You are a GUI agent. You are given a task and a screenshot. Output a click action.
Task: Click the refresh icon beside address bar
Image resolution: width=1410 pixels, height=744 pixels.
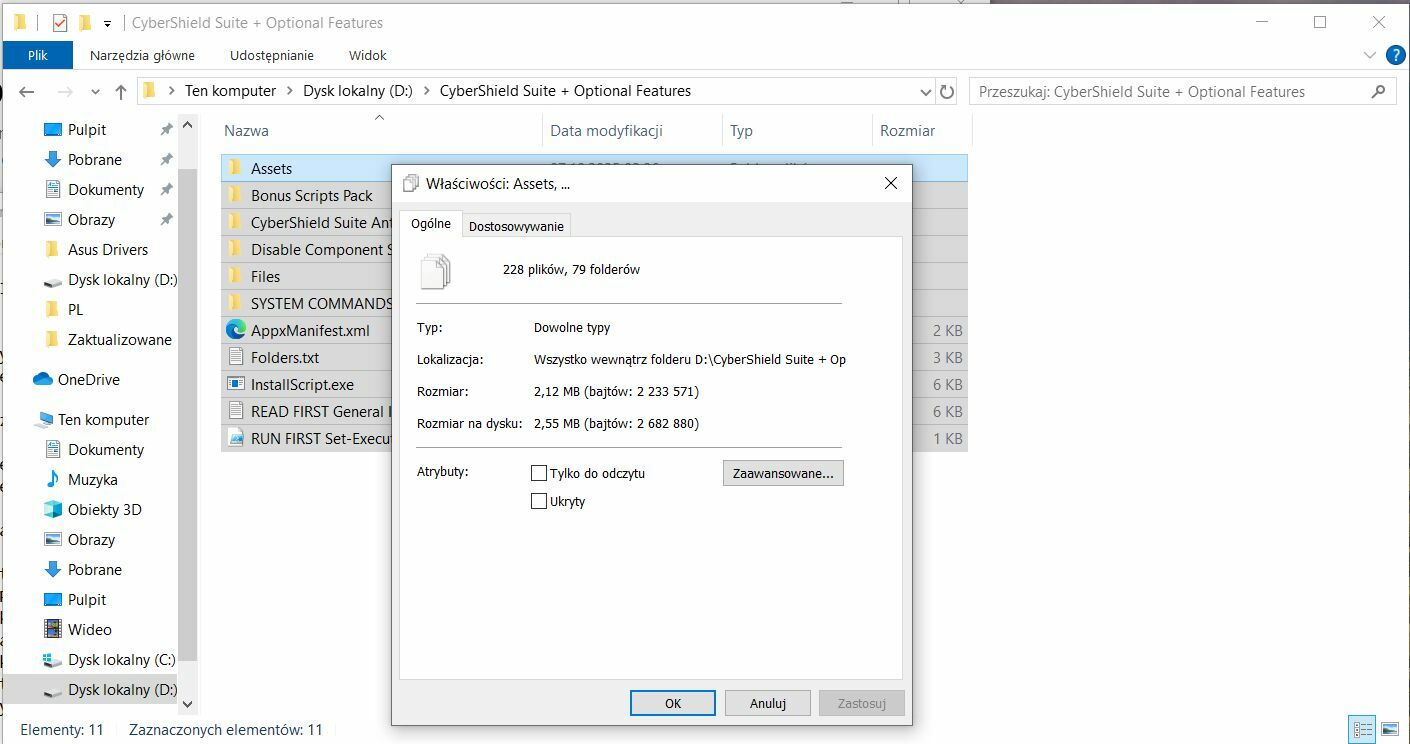(x=947, y=91)
